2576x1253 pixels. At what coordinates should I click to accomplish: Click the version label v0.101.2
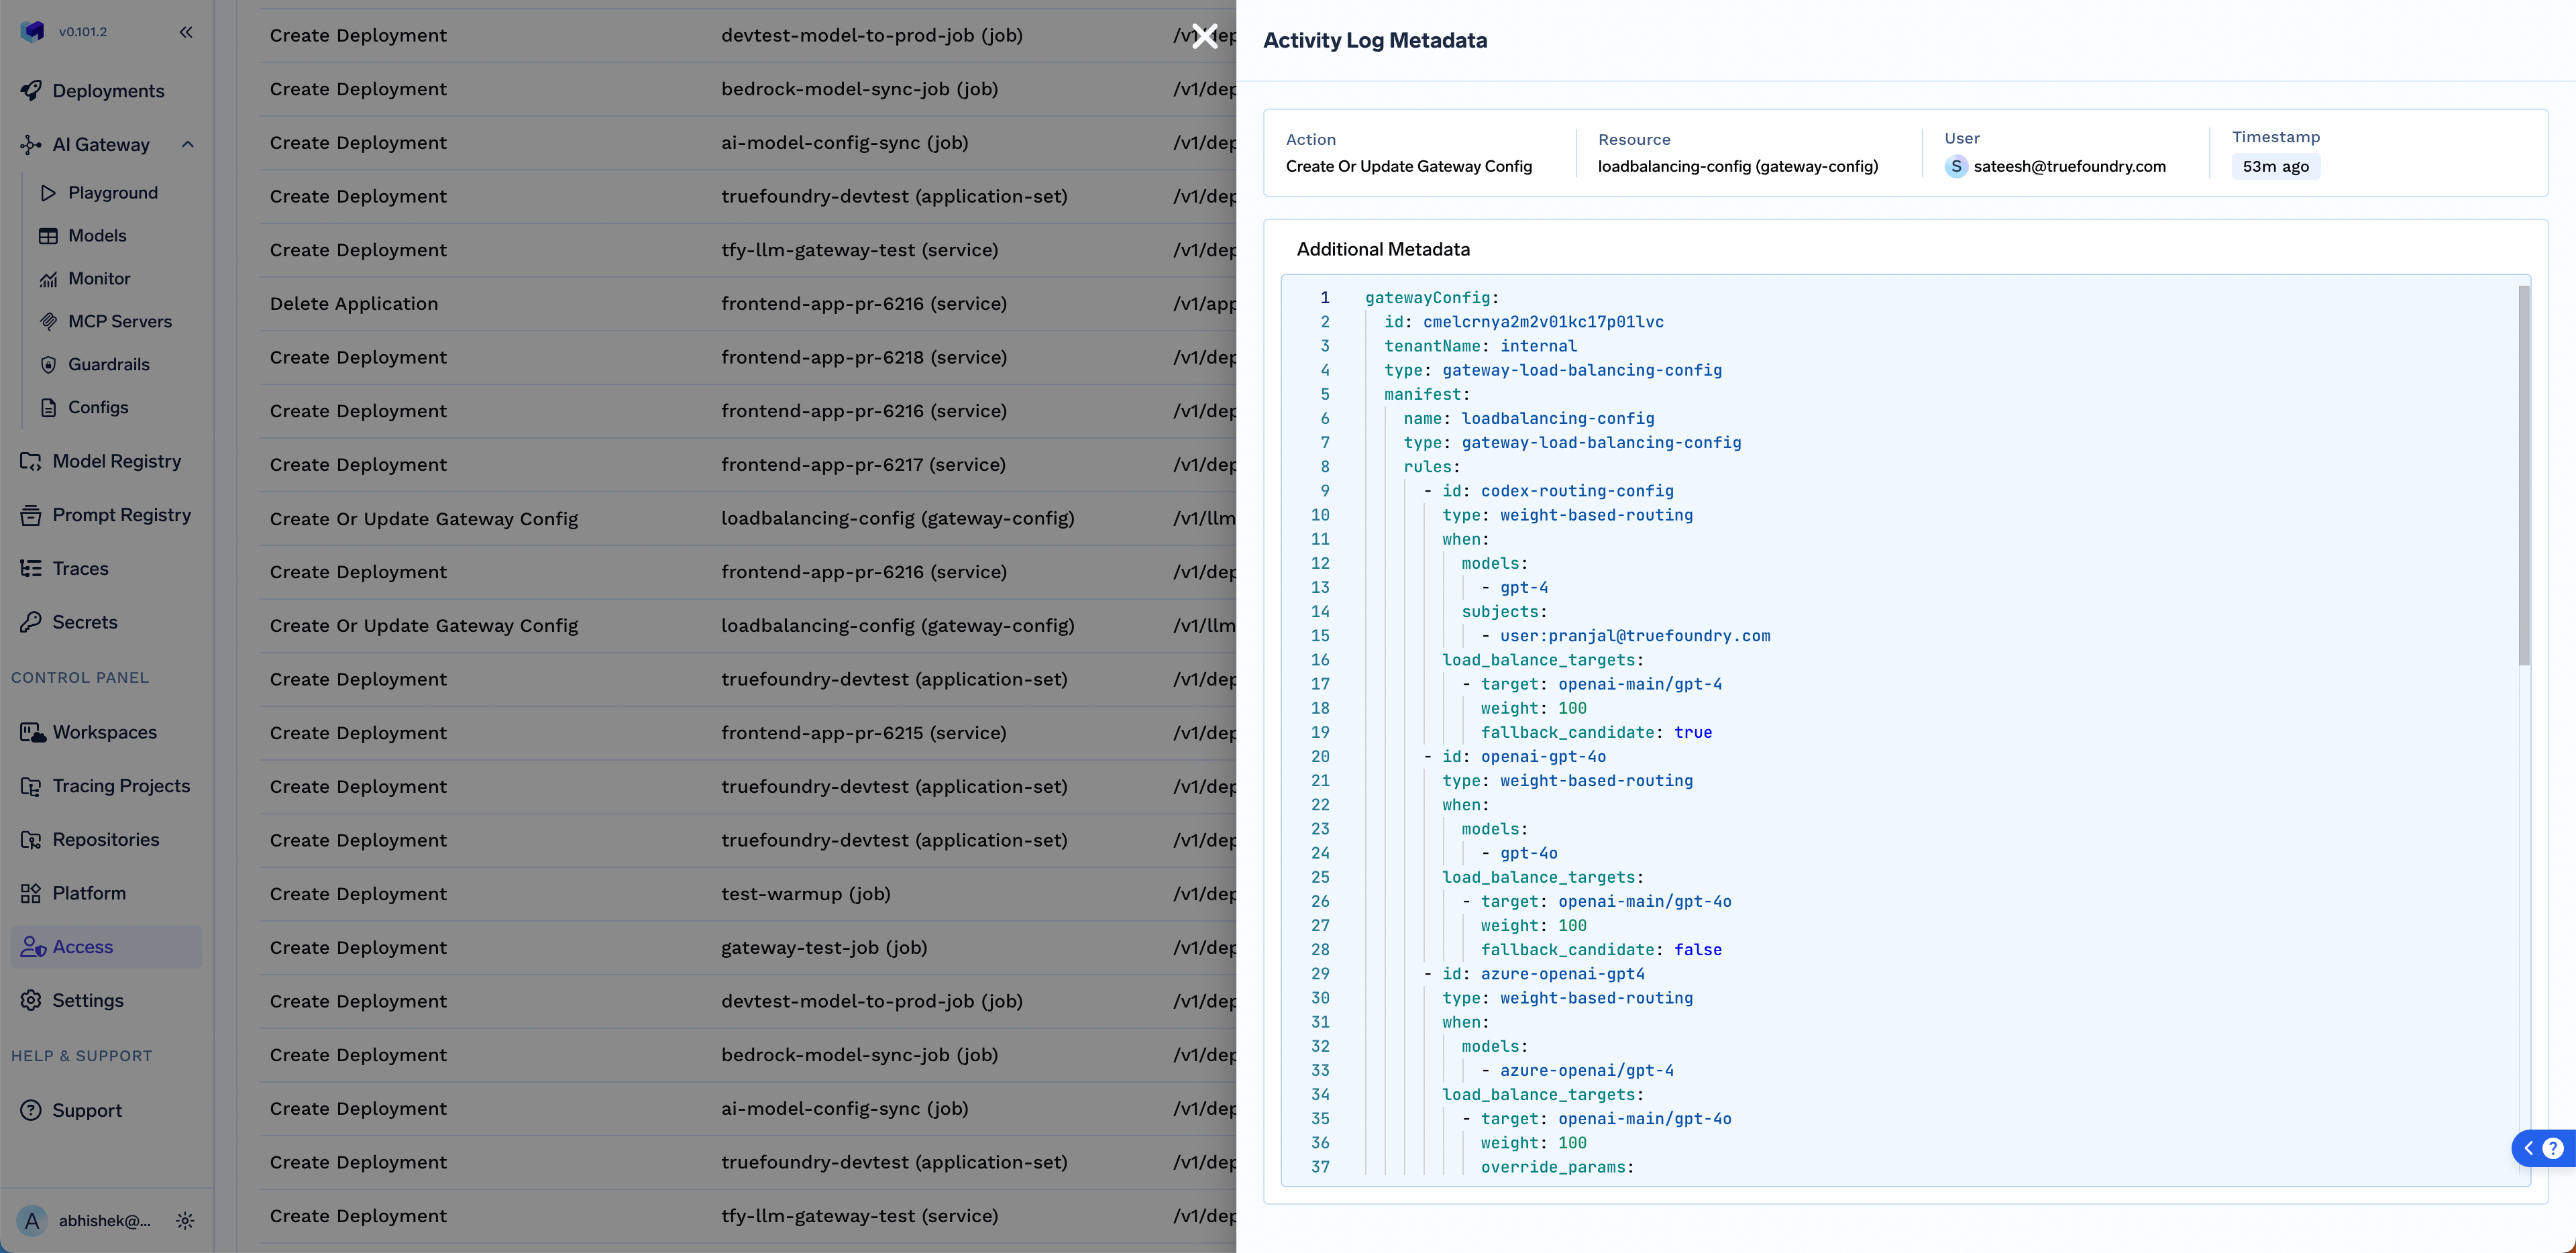pyautogui.click(x=83, y=32)
